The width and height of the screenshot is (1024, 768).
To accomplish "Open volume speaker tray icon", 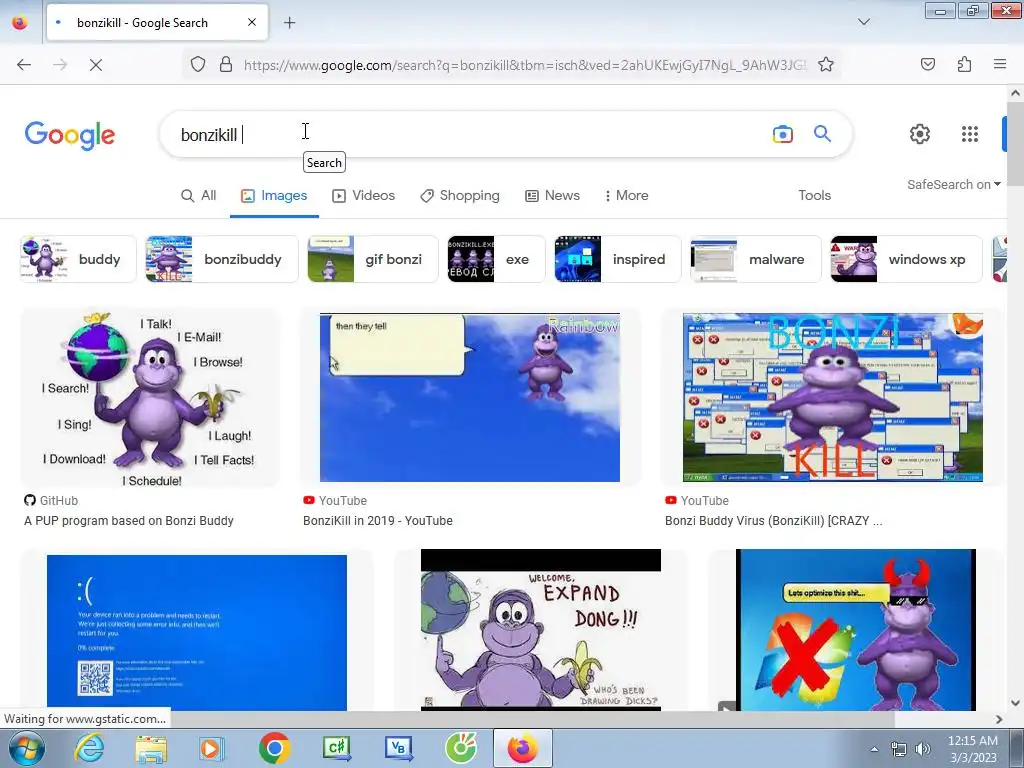I will click(923, 750).
